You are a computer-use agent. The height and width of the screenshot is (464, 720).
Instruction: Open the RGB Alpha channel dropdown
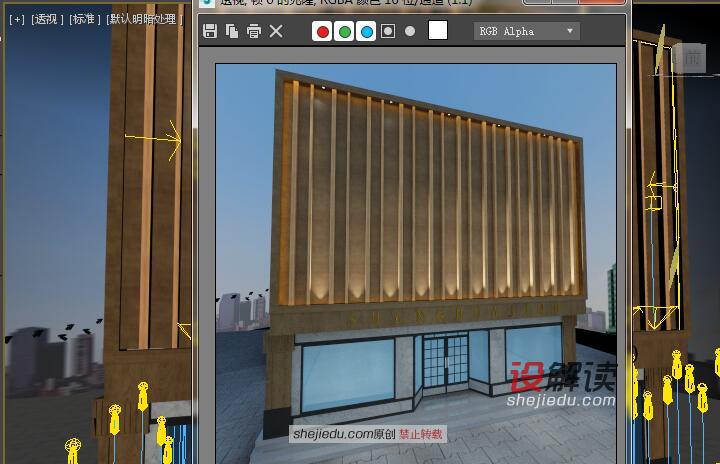pos(527,31)
